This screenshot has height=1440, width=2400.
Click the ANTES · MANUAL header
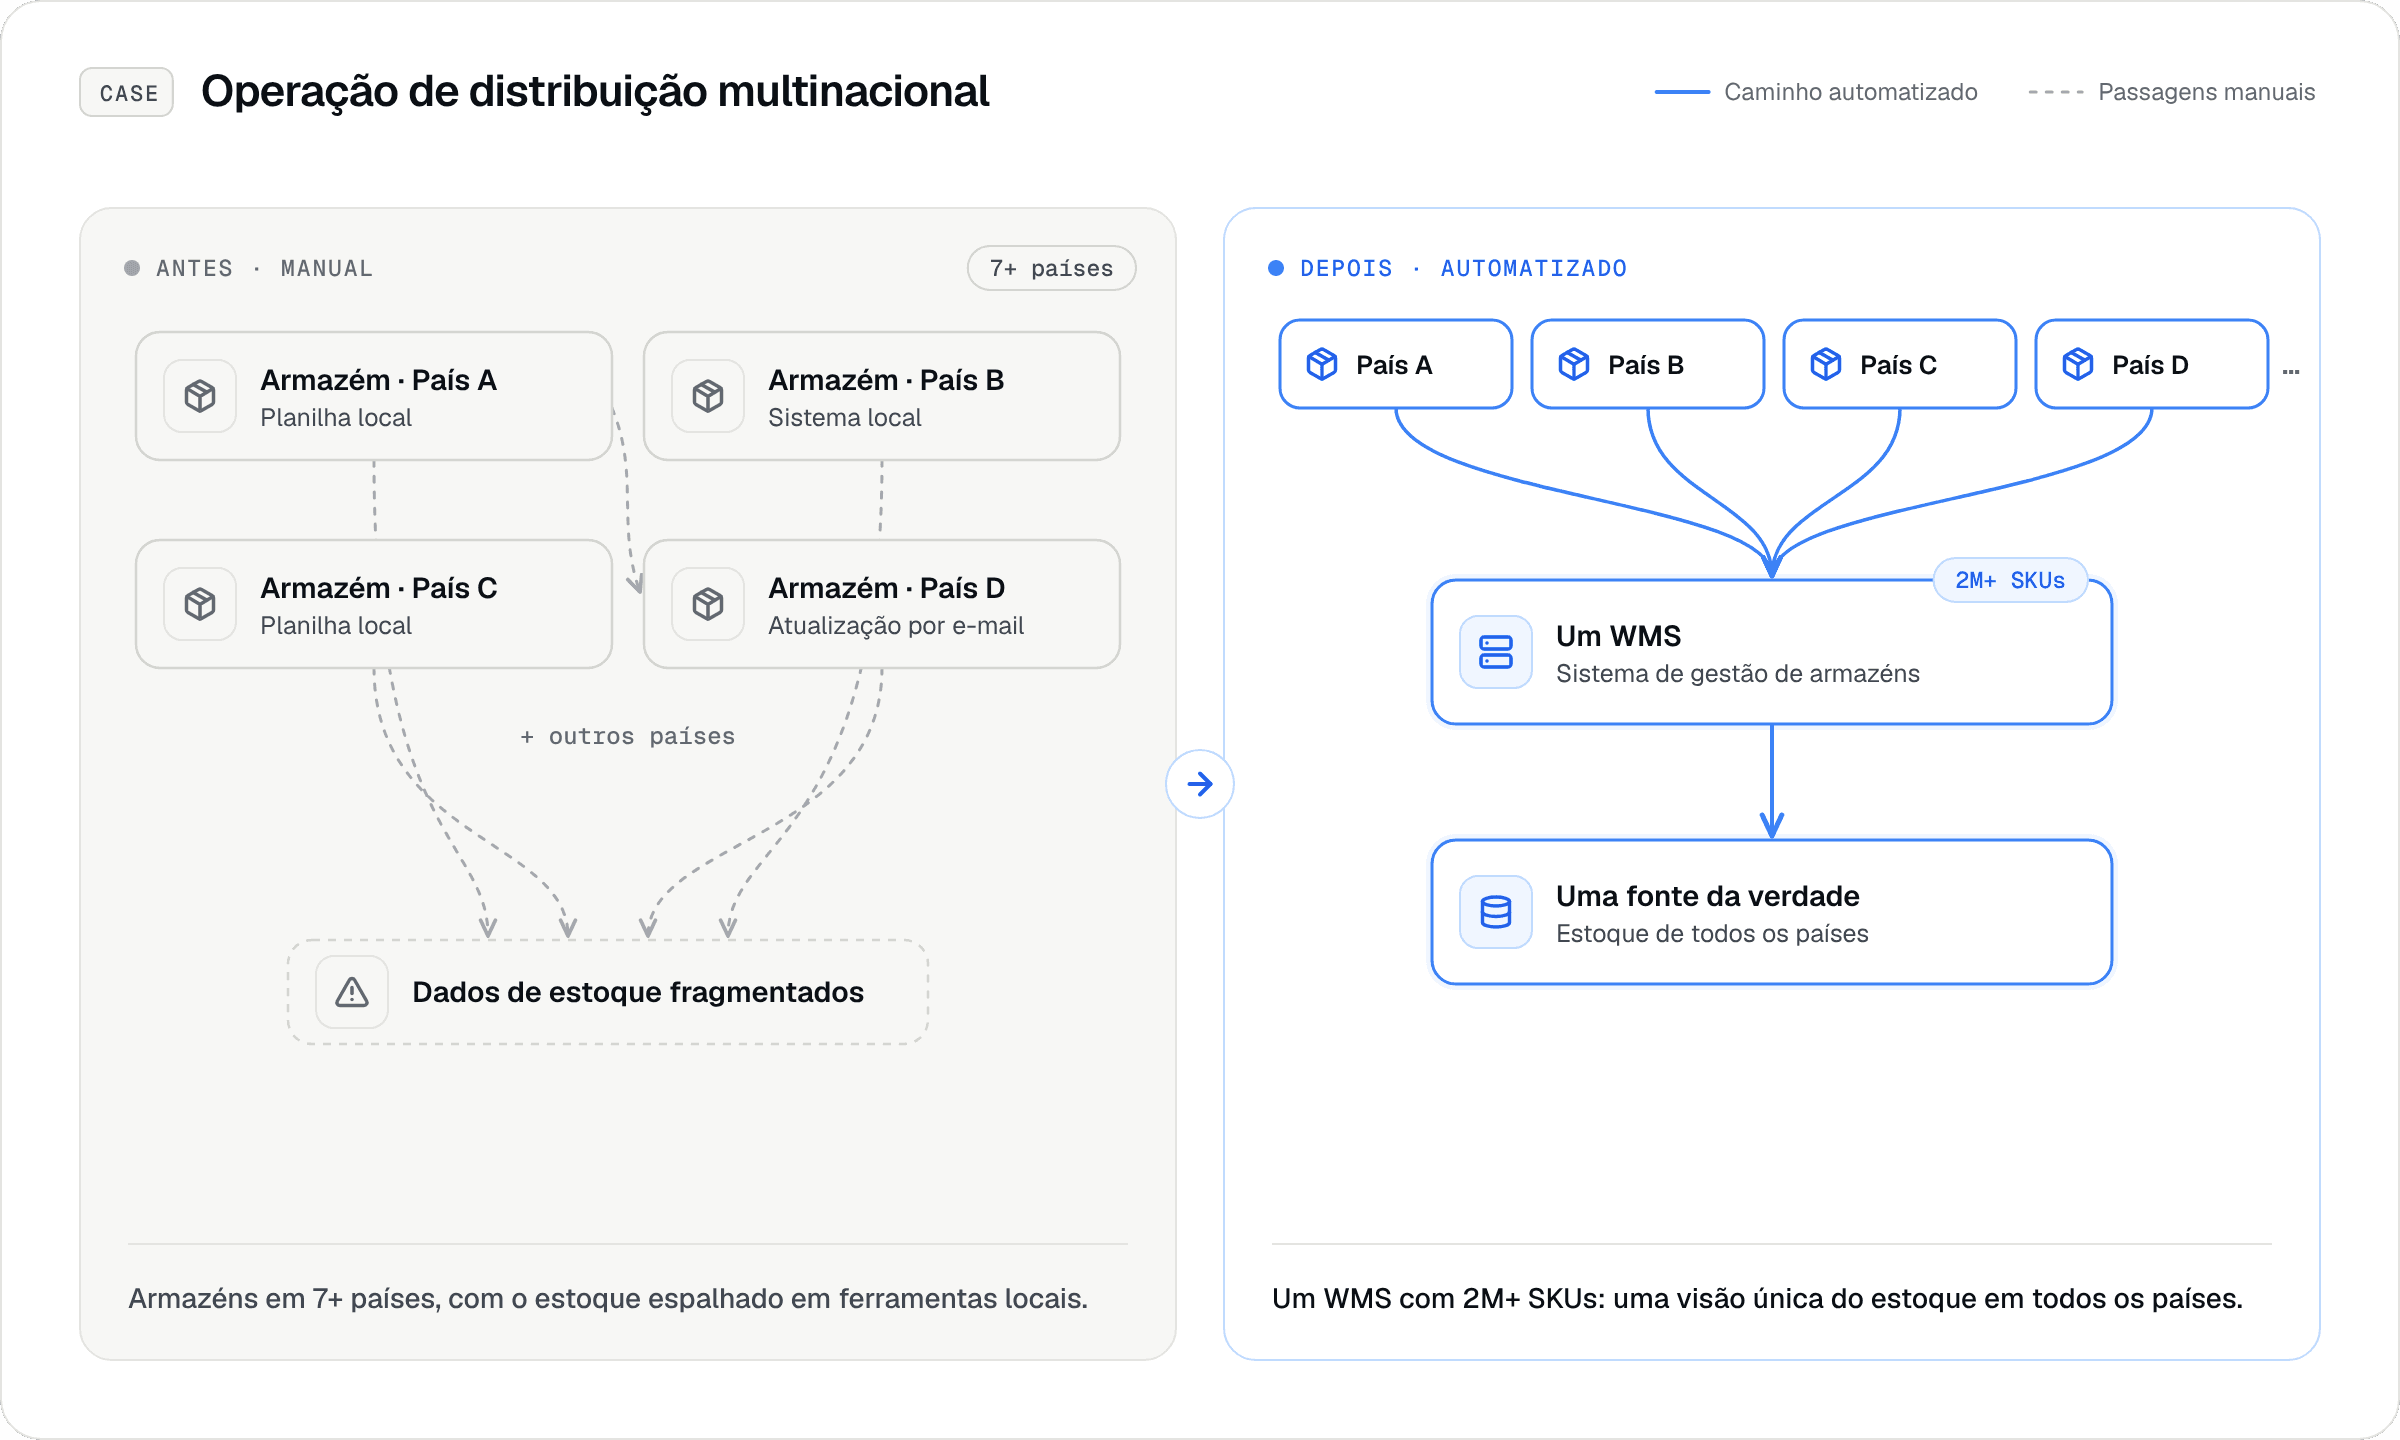[x=264, y=268]
